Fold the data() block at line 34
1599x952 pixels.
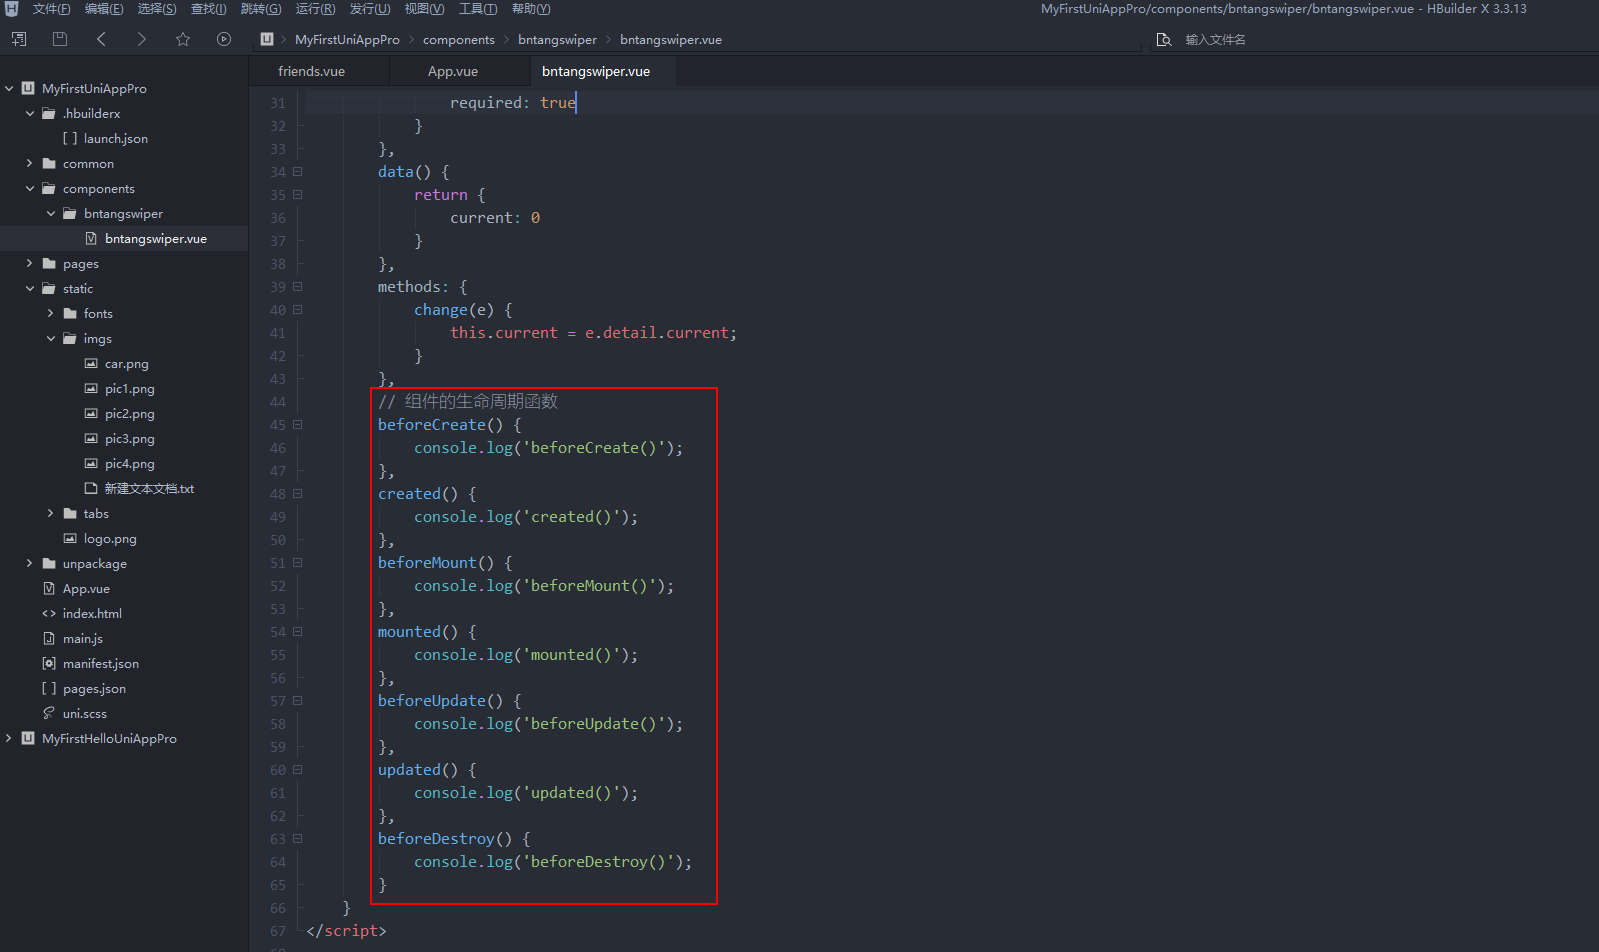297,172
